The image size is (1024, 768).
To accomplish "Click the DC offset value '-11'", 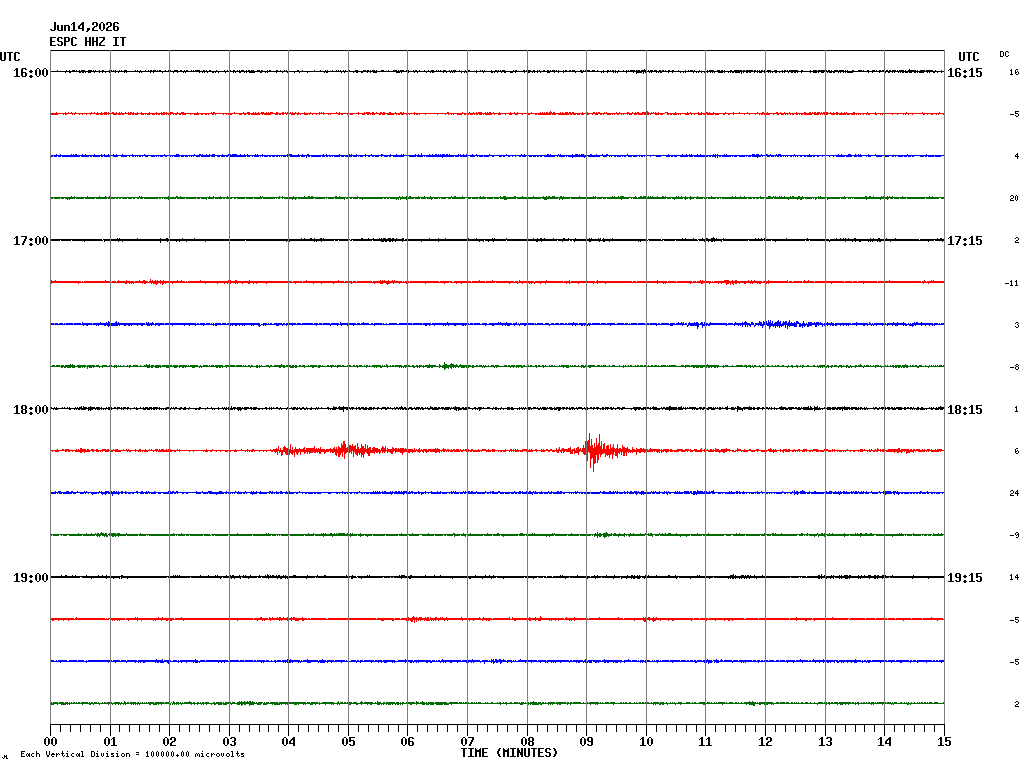I will click(x=1012, y=283).
